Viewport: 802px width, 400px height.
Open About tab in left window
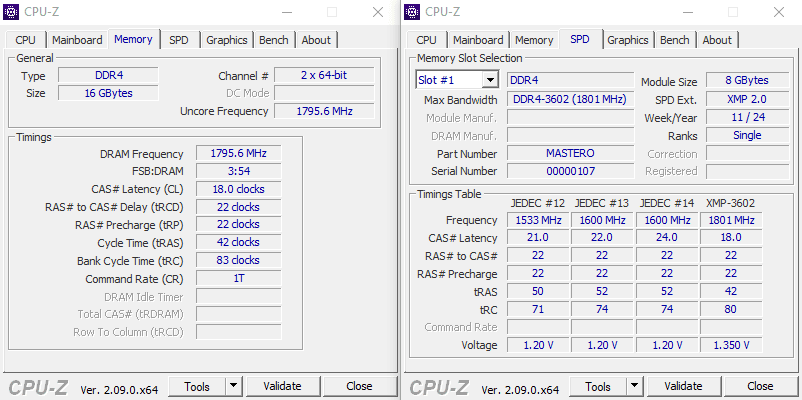pyautogui.click(x=316, y=40)
